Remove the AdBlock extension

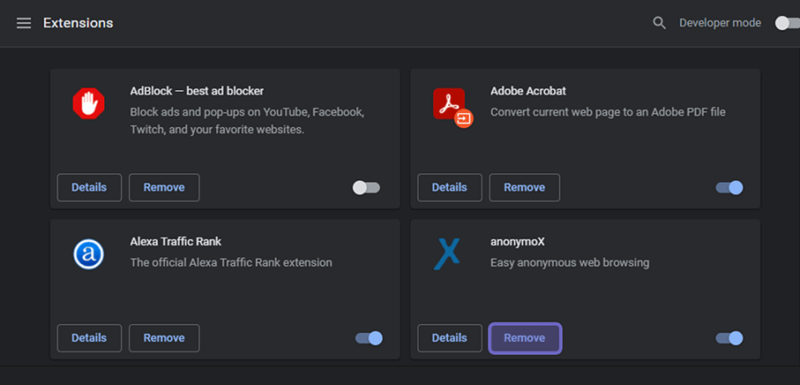coord(164,188)
